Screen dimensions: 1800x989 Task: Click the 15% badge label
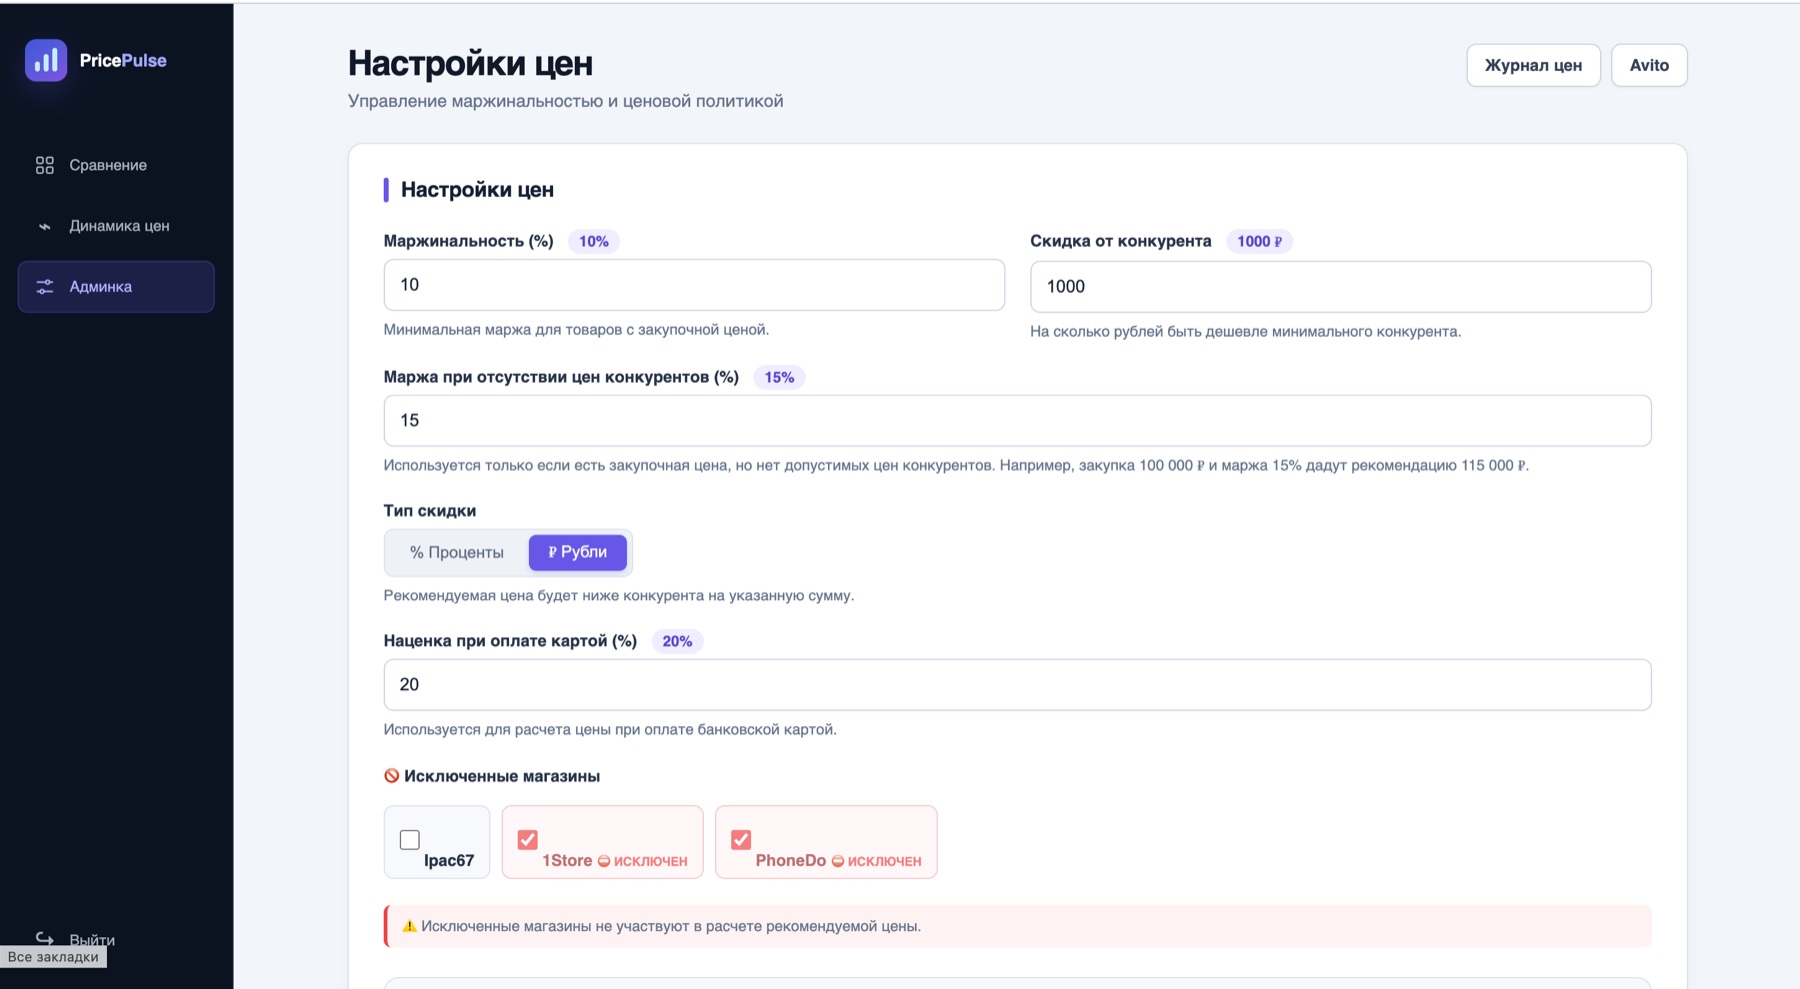pos(779,377)
